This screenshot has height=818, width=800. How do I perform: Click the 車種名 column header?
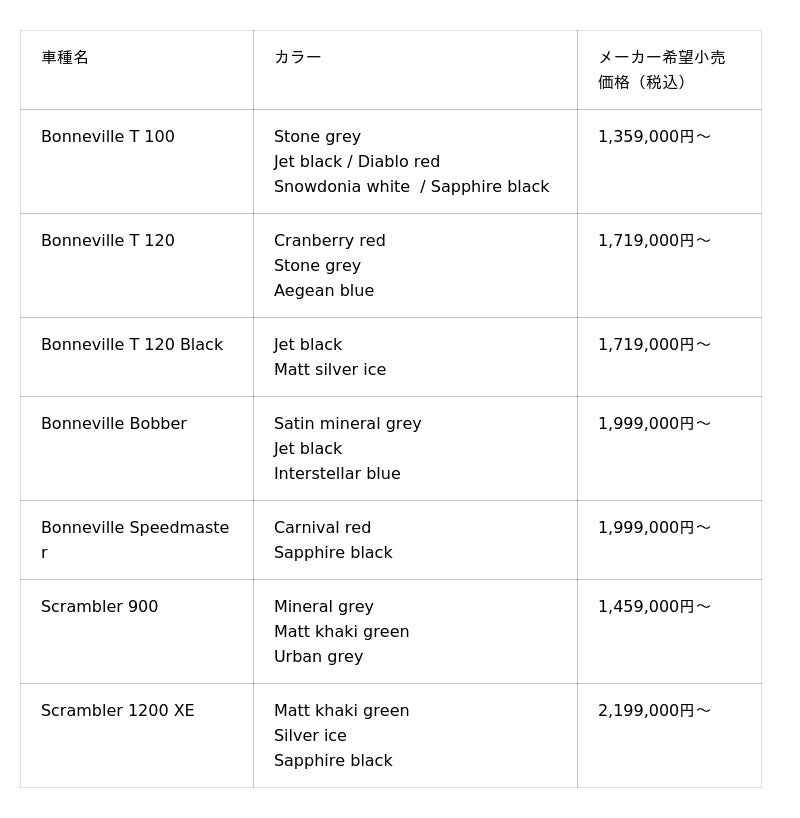[65, 58]
